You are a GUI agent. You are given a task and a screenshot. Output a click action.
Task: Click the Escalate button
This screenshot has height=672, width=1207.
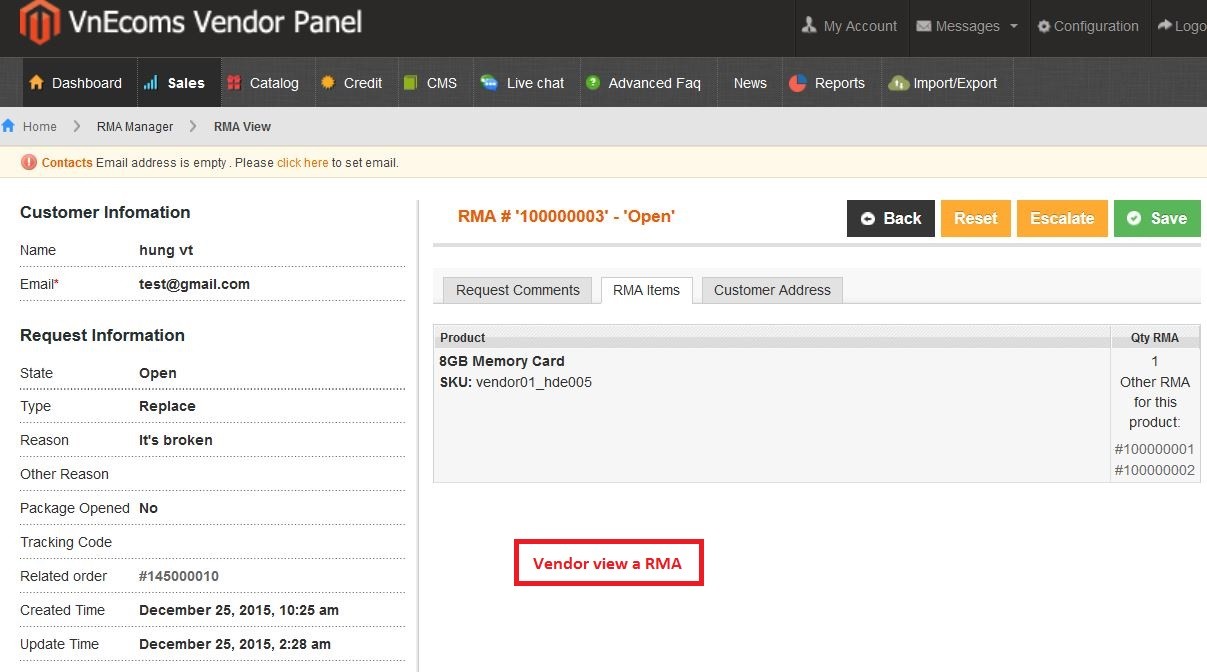[x=1062, y=218]
